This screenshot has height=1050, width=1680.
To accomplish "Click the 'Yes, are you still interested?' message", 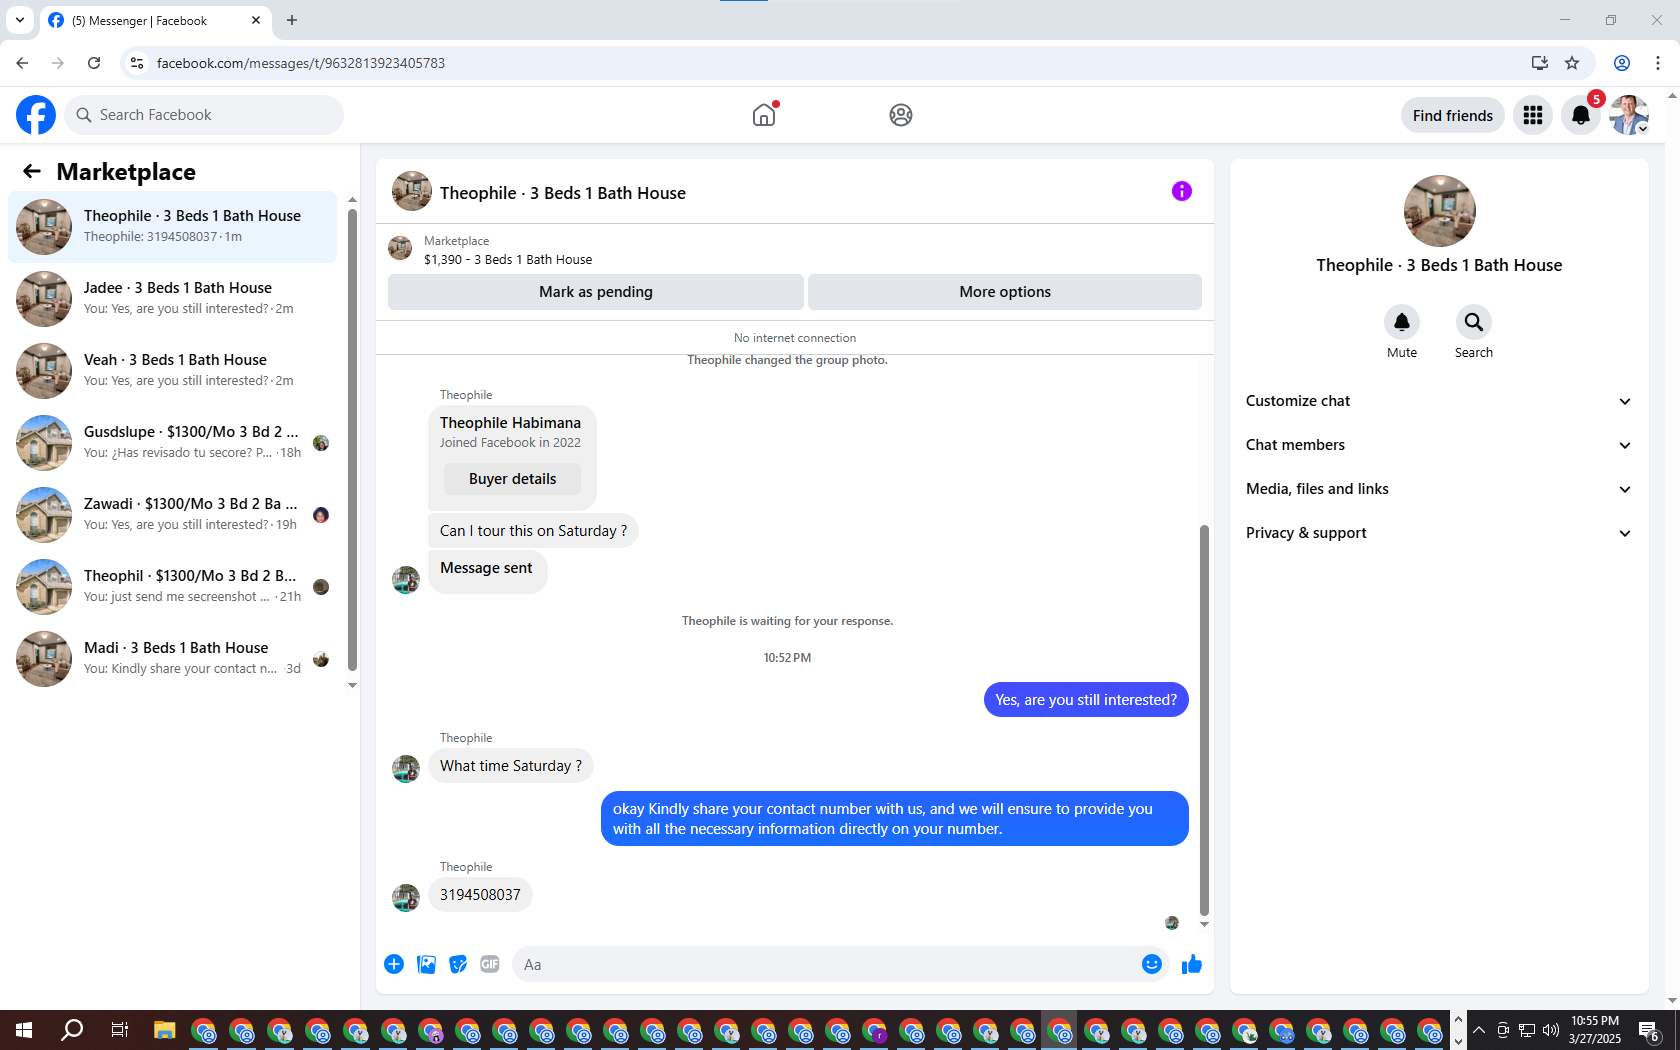I will tap(1086, 700).
